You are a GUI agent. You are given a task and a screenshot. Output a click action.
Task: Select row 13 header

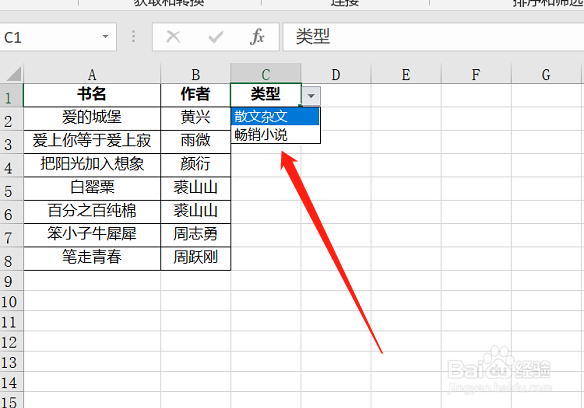[12, 361]
